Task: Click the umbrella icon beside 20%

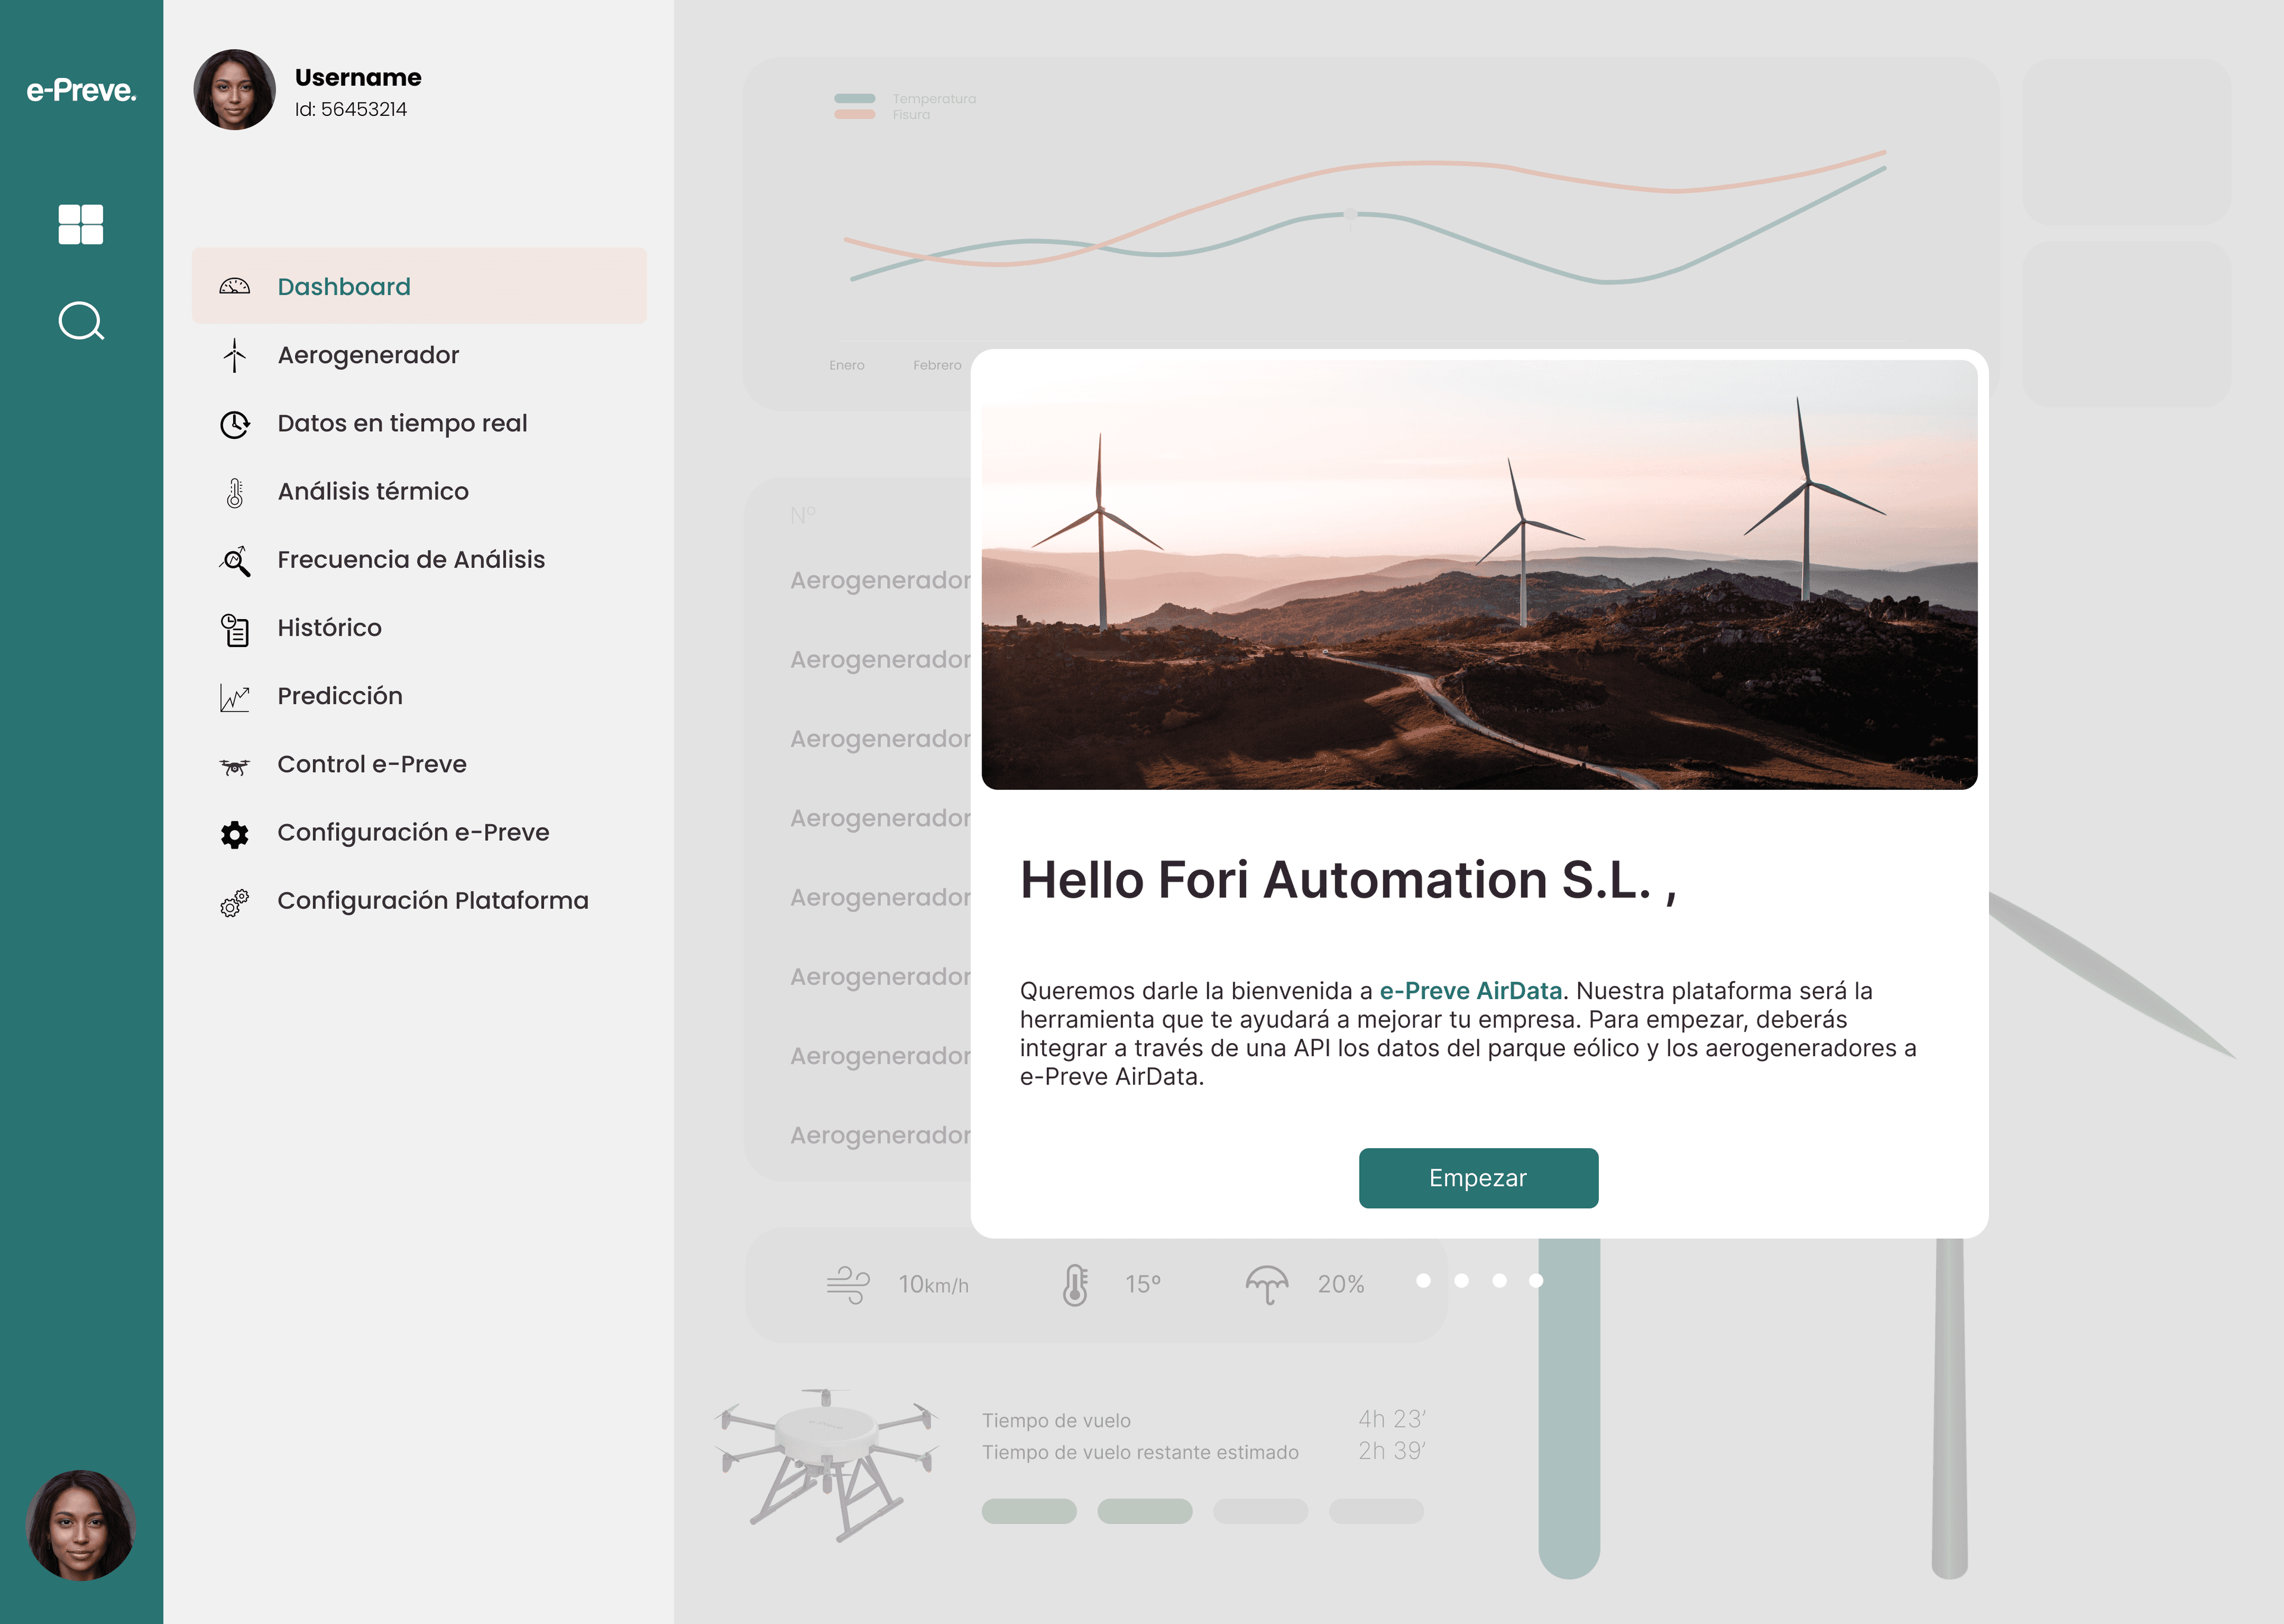Action: (x=1267, y=1284)
